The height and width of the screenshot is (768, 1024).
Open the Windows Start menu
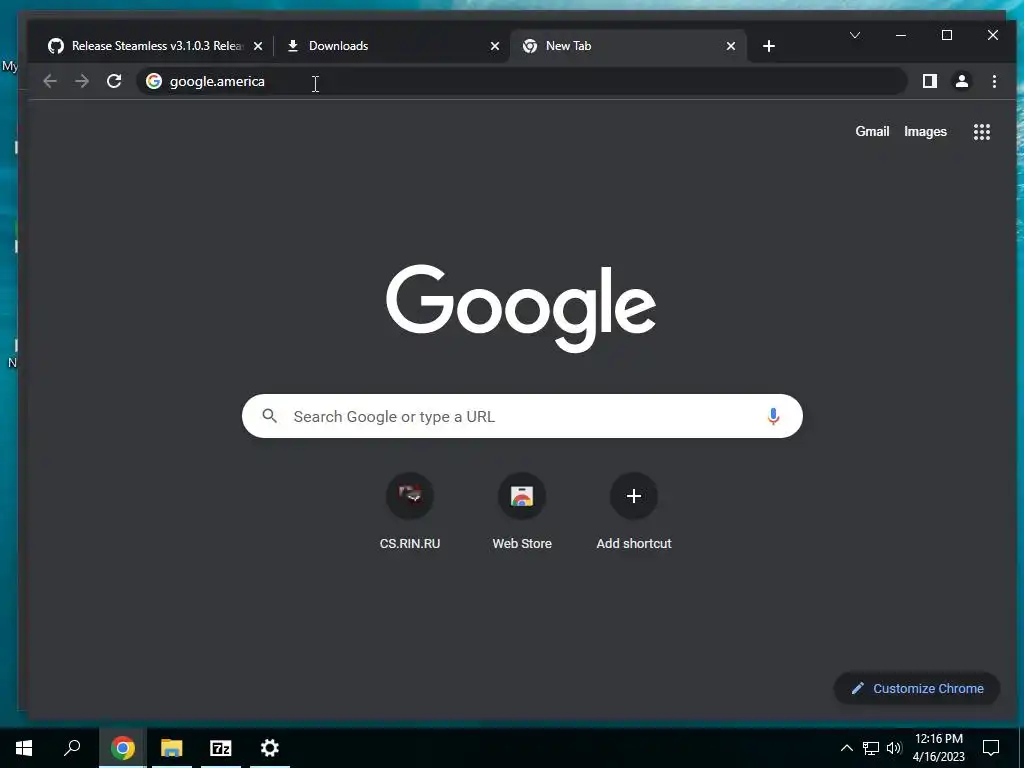pyautogui.click(x=24, y=748)
